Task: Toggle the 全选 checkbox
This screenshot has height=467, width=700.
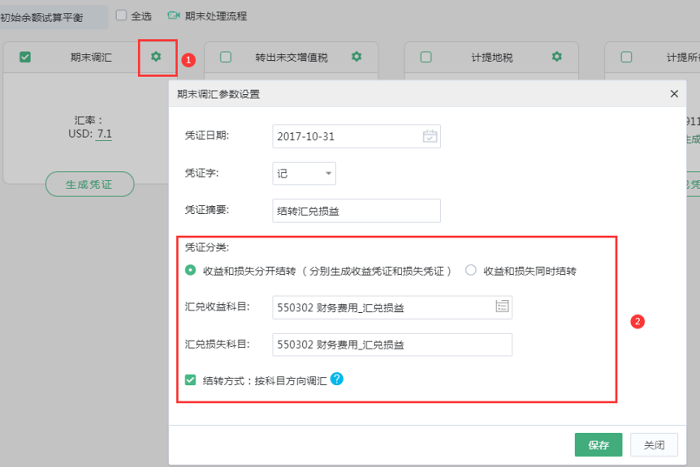Action: [x=121, y=16]
